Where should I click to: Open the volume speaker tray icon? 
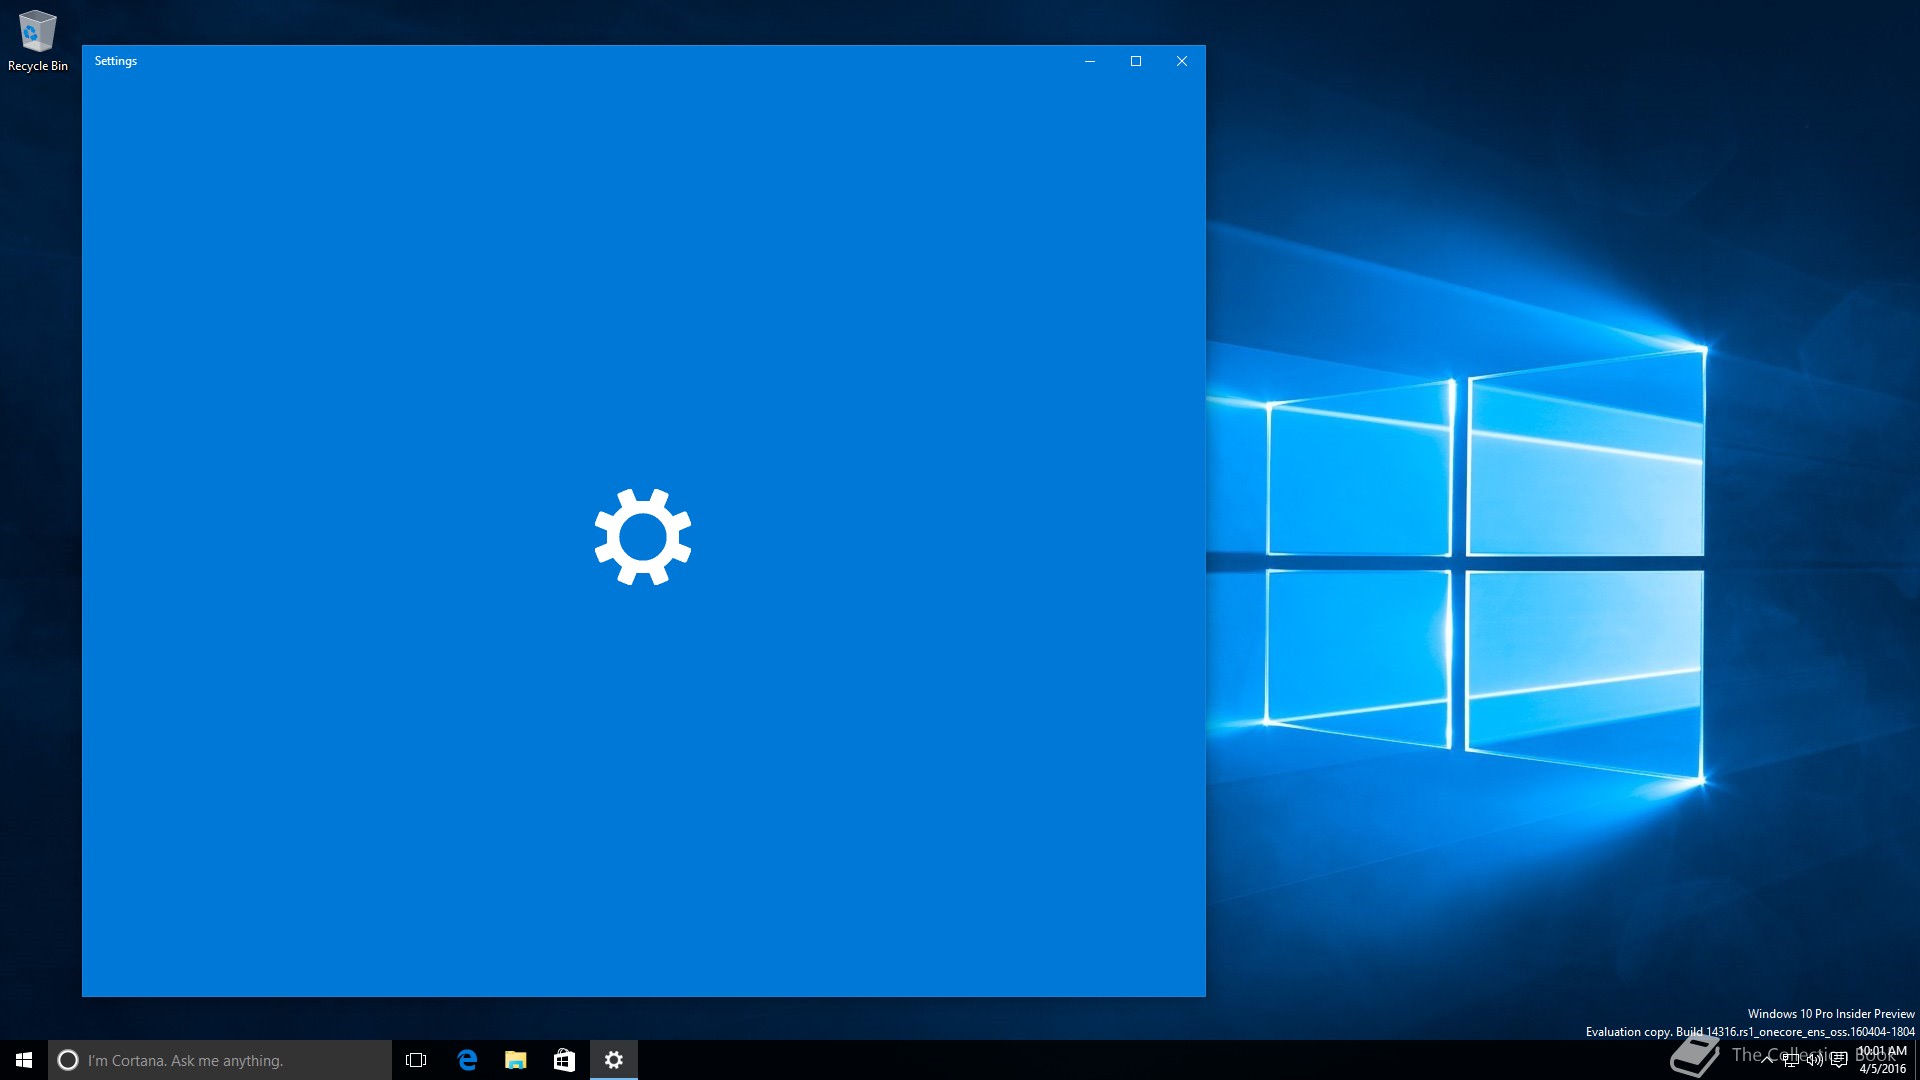click(x=1814, y=1059)
